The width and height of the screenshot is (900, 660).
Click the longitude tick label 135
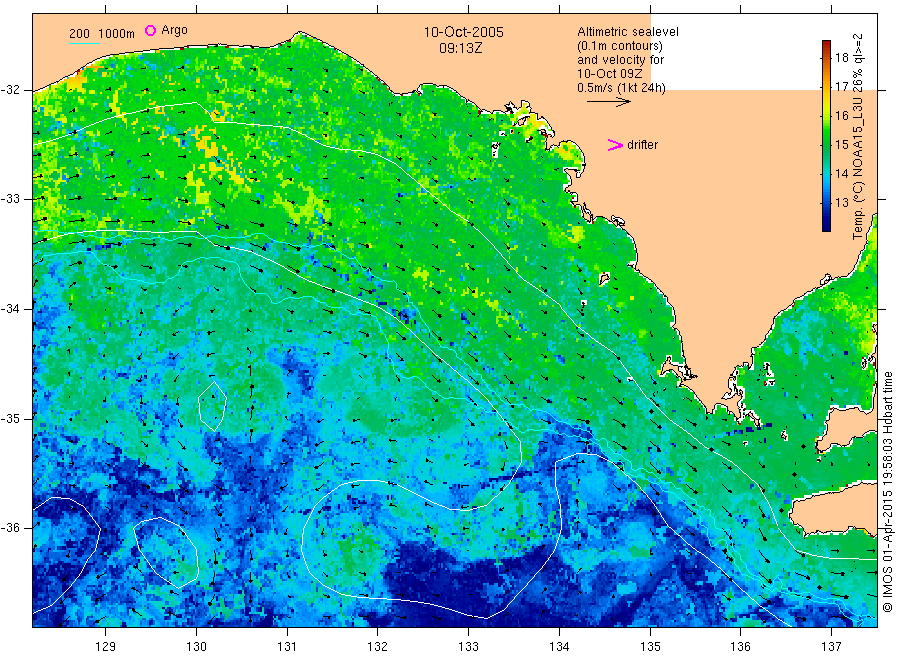pyautogui.click(x=650, y=647)
